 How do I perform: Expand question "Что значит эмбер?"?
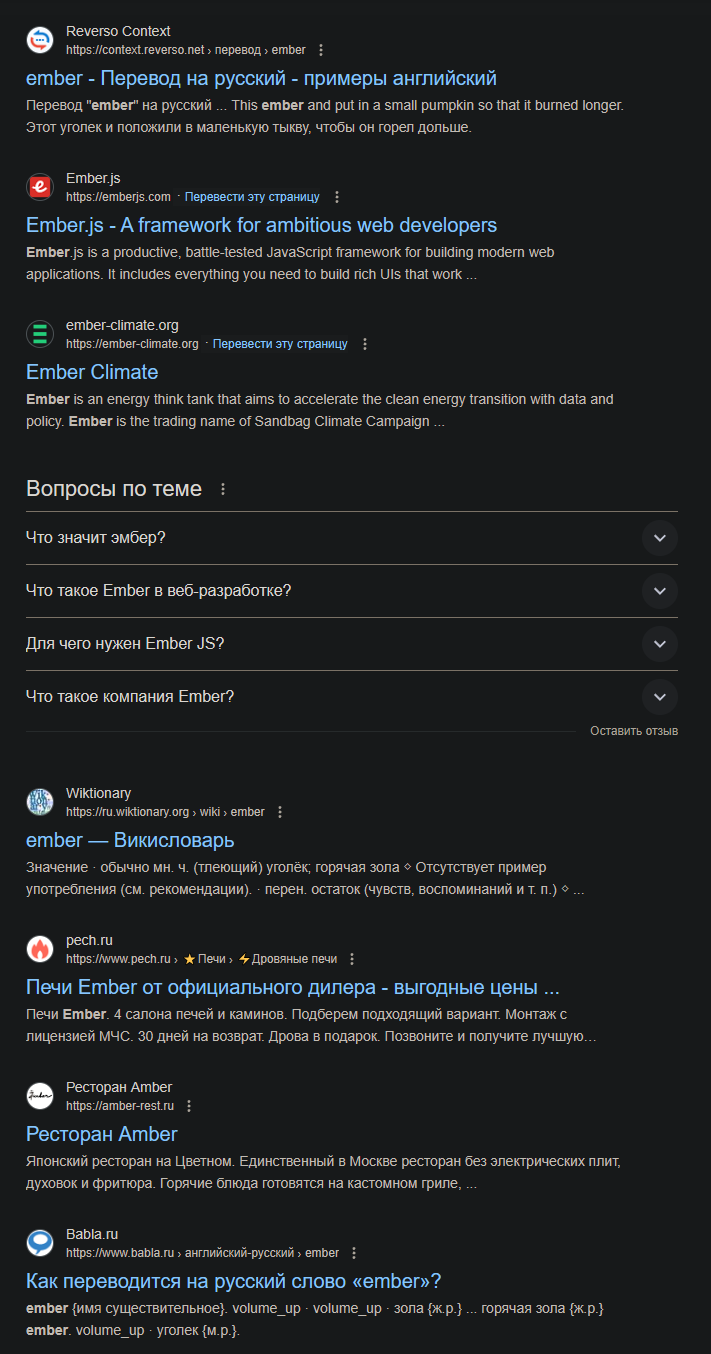pyautogui.click(x=659, y=538)
